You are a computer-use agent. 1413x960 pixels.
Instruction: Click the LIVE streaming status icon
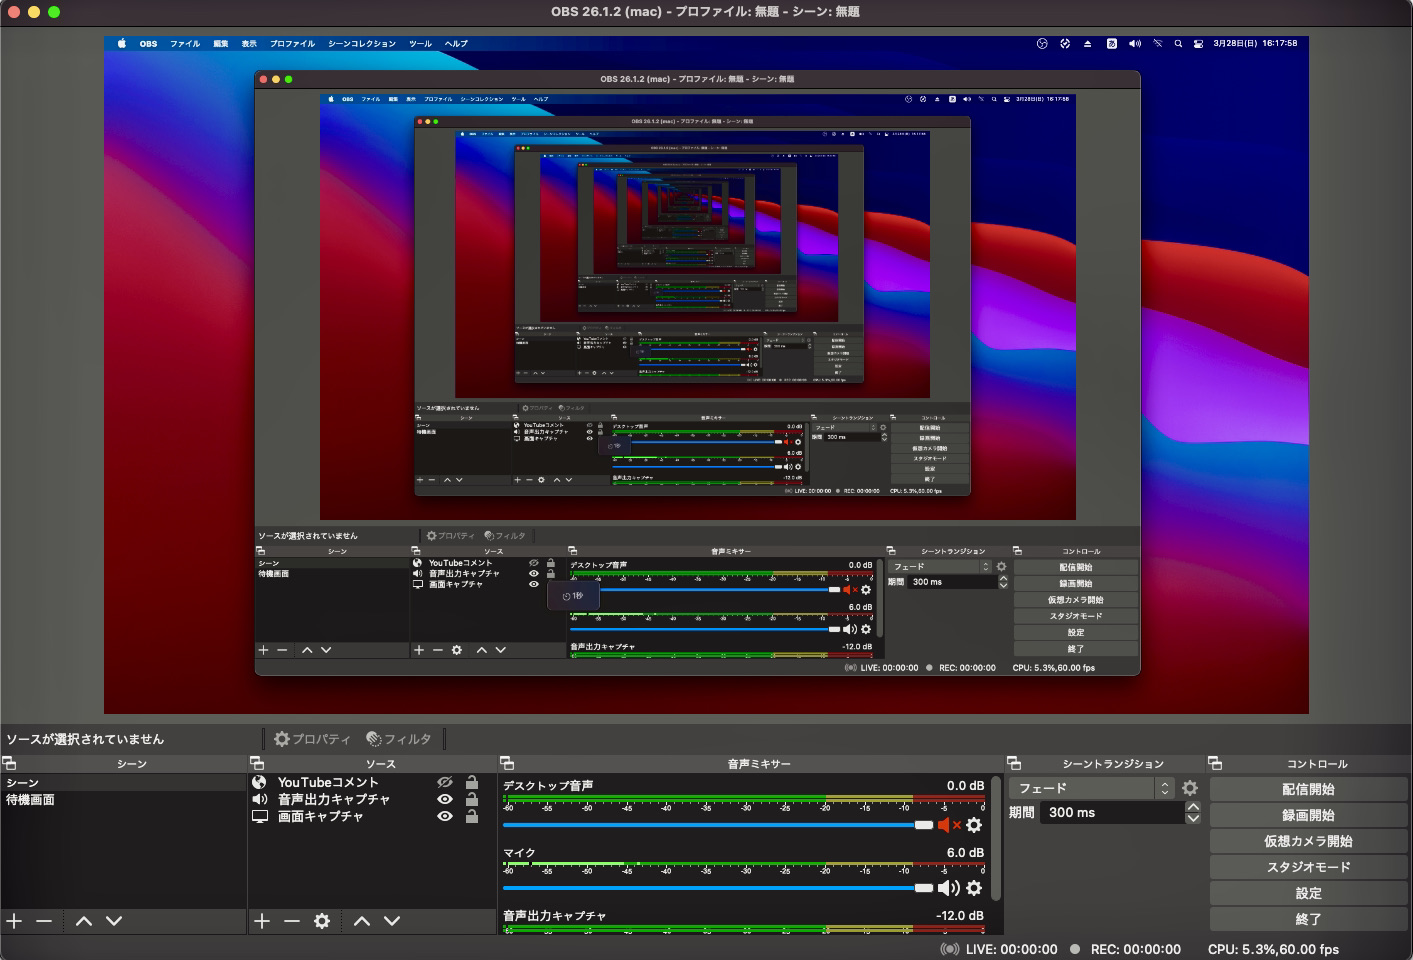(x=949, y=949)
